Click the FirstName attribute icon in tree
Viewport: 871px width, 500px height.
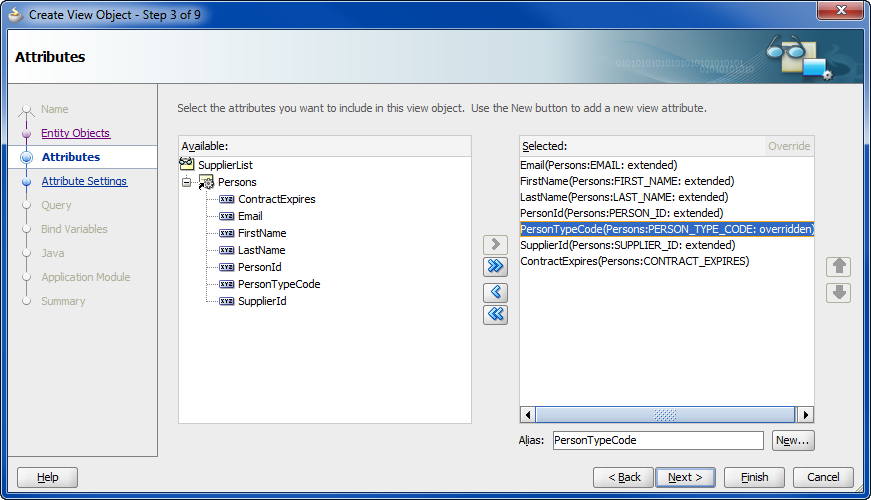pos(226,233)
